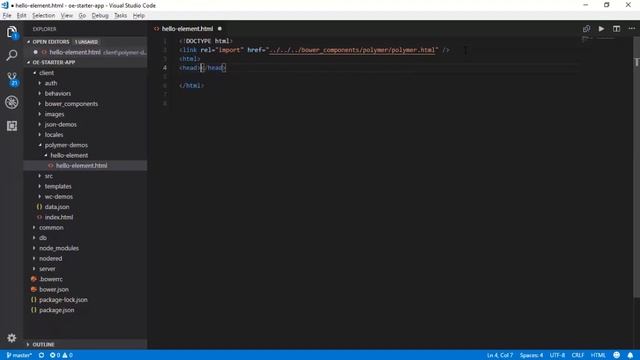Follow the polymer.html href link in editor
The width and height of the screenshot is (640, 360).
point(352,50)
